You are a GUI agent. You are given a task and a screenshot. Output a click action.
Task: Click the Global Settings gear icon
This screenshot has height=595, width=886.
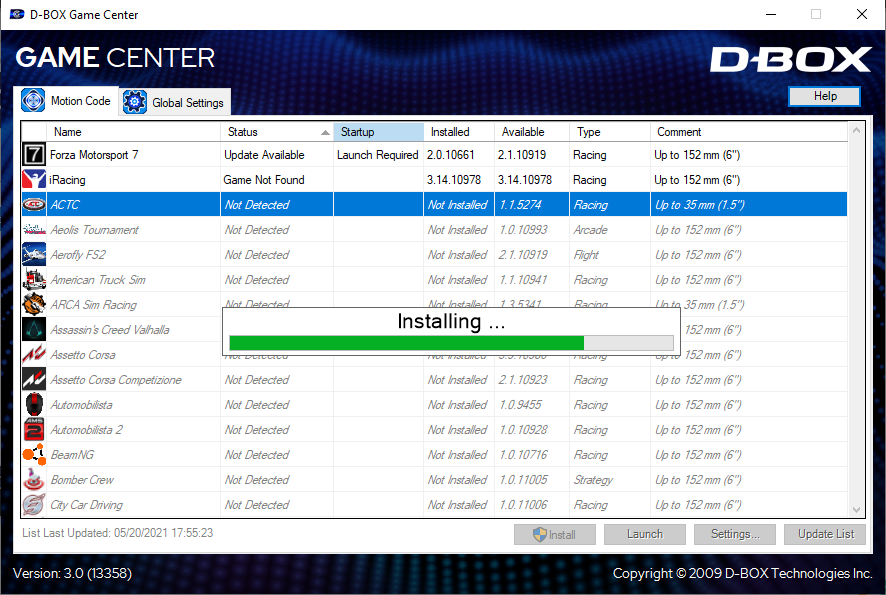tap(134, 102)
